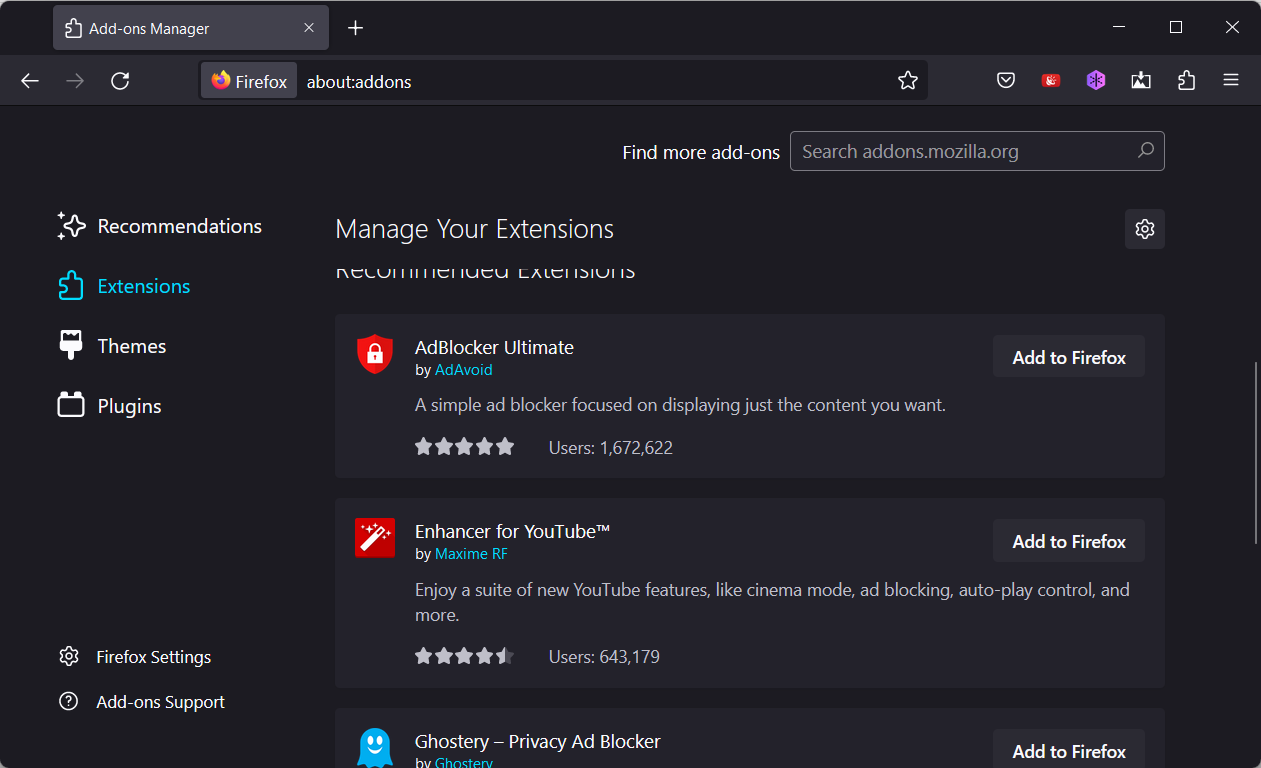
Task: Reload the about:addons page
Action: (120, 81)
